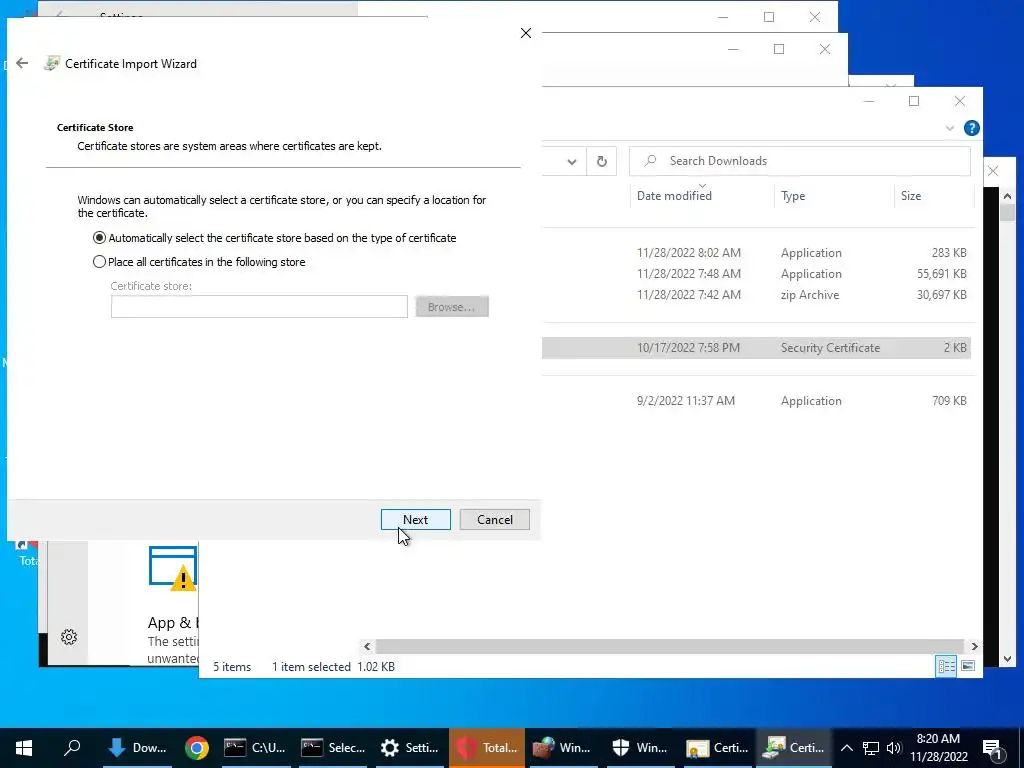Image resolution: width=1024 pixels, height=768 pixels.
Task: Switch to first Win... taskbar item with briefcase
Action: [x=562, y=748]
